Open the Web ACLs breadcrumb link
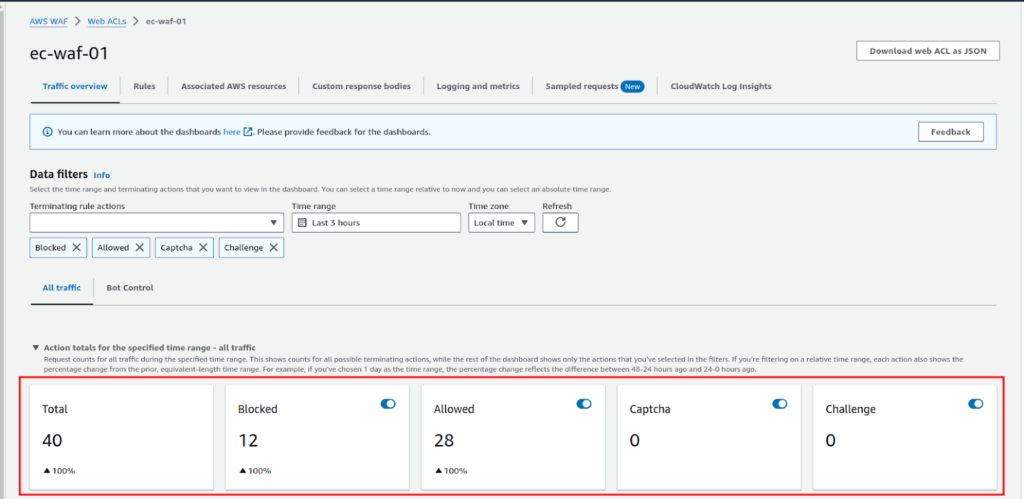The image size is (1024, 499). tap(106, 21)
